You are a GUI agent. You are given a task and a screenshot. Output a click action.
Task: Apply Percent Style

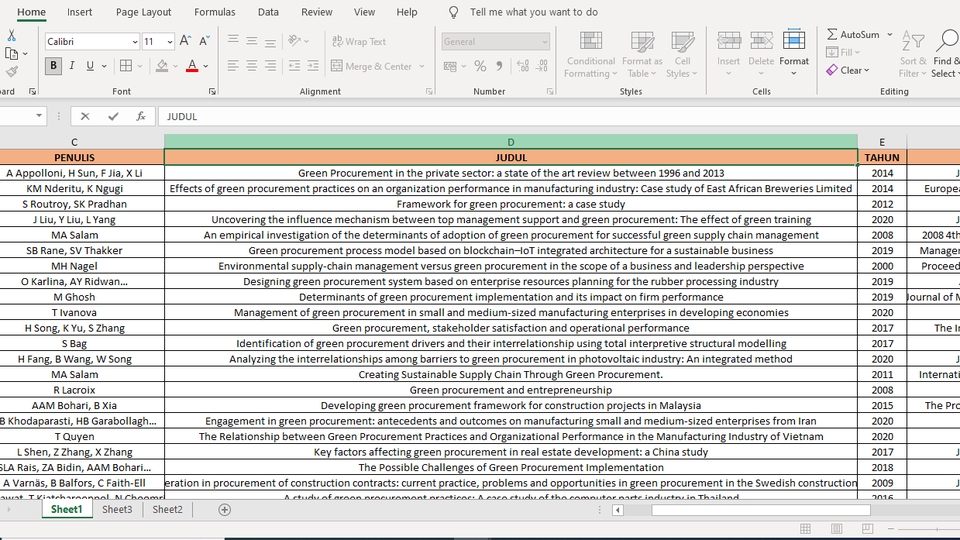[x=481, y=66]
